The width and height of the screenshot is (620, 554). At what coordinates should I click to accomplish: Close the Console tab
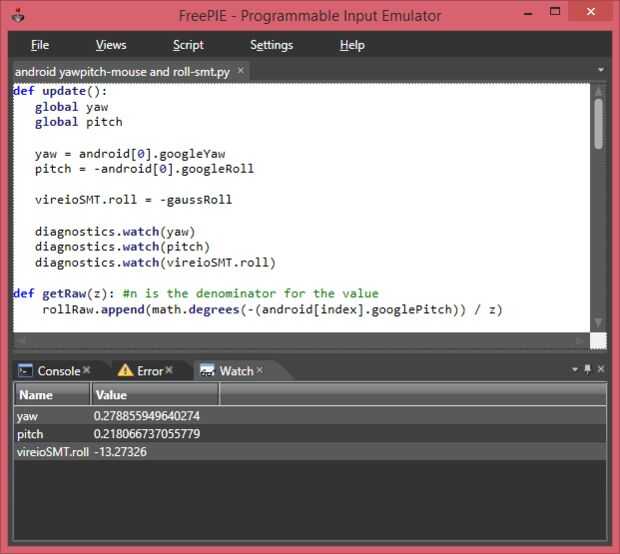pos(87,370)
